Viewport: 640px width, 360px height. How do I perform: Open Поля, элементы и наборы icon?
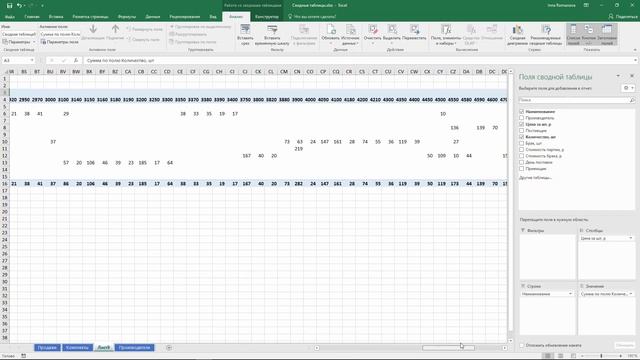pyautogui.click(x=446, y=30)
